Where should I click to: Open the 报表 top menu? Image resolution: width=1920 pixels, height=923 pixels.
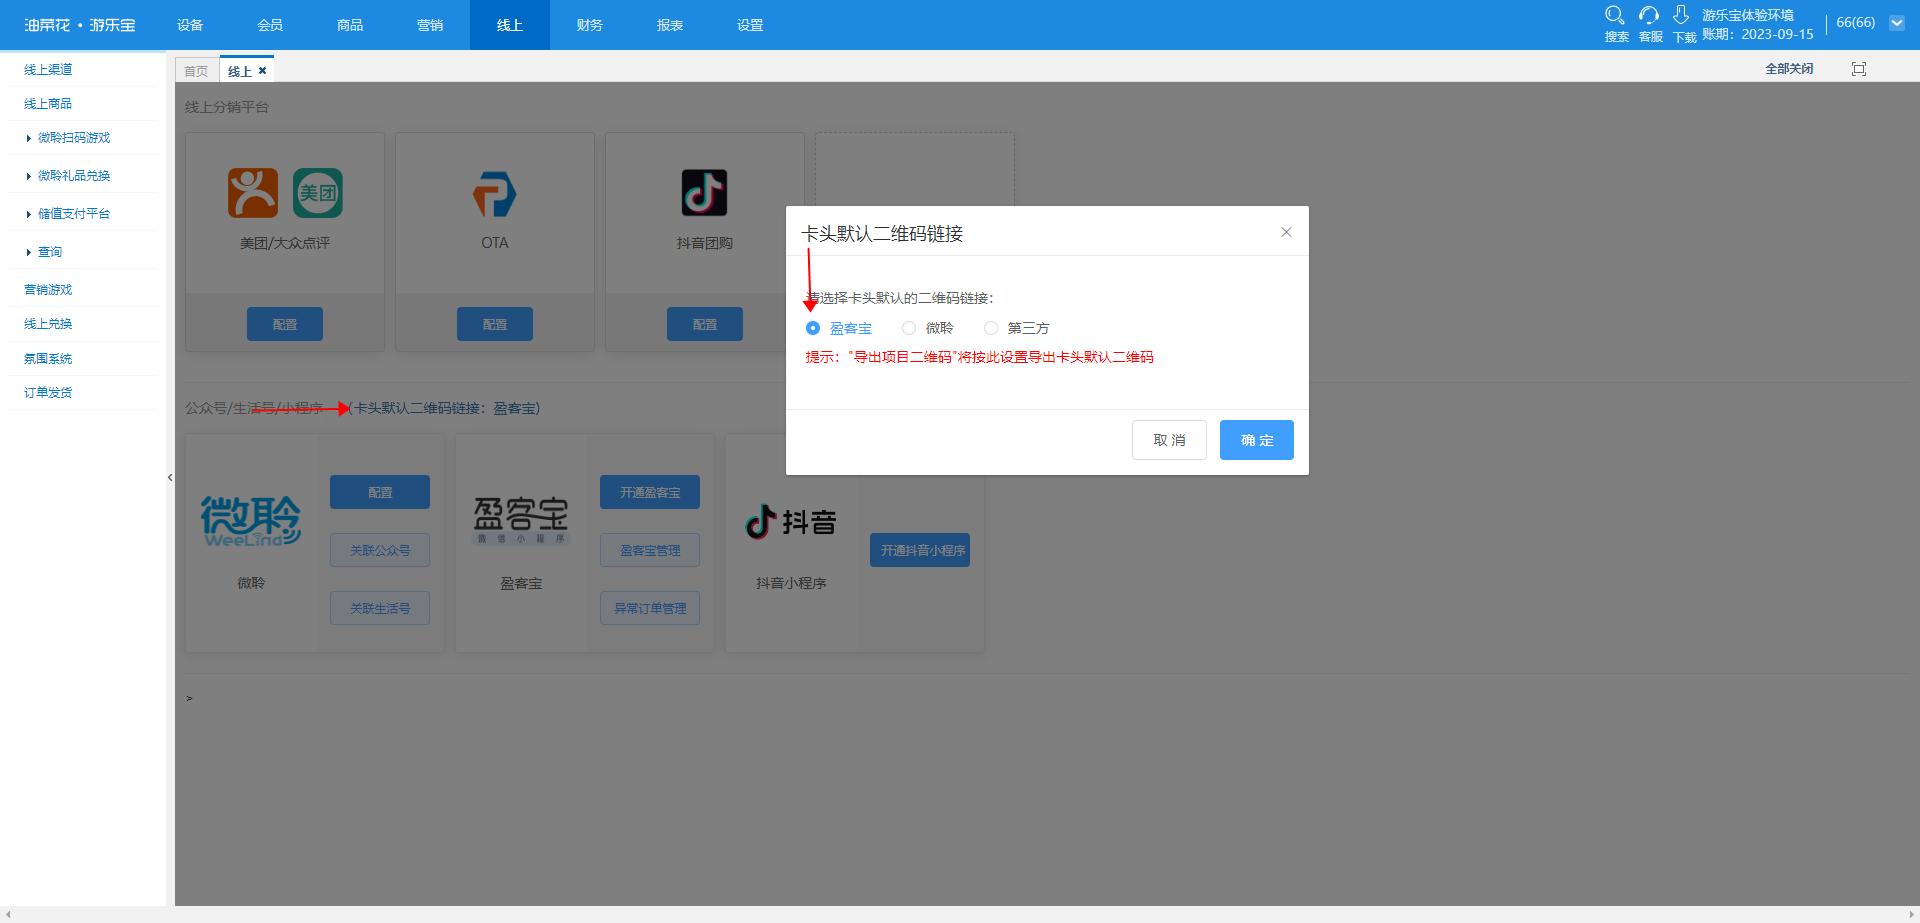pos(670,25)
